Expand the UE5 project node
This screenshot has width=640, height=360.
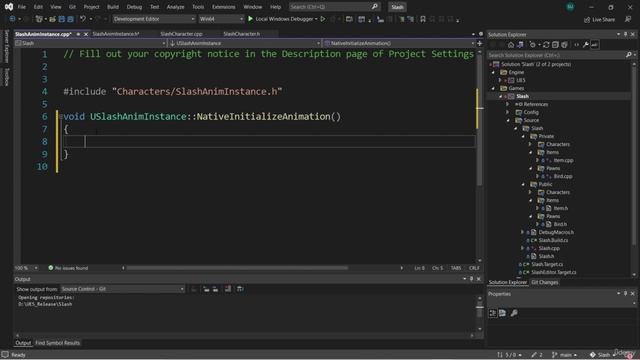(x=500, y=80)
